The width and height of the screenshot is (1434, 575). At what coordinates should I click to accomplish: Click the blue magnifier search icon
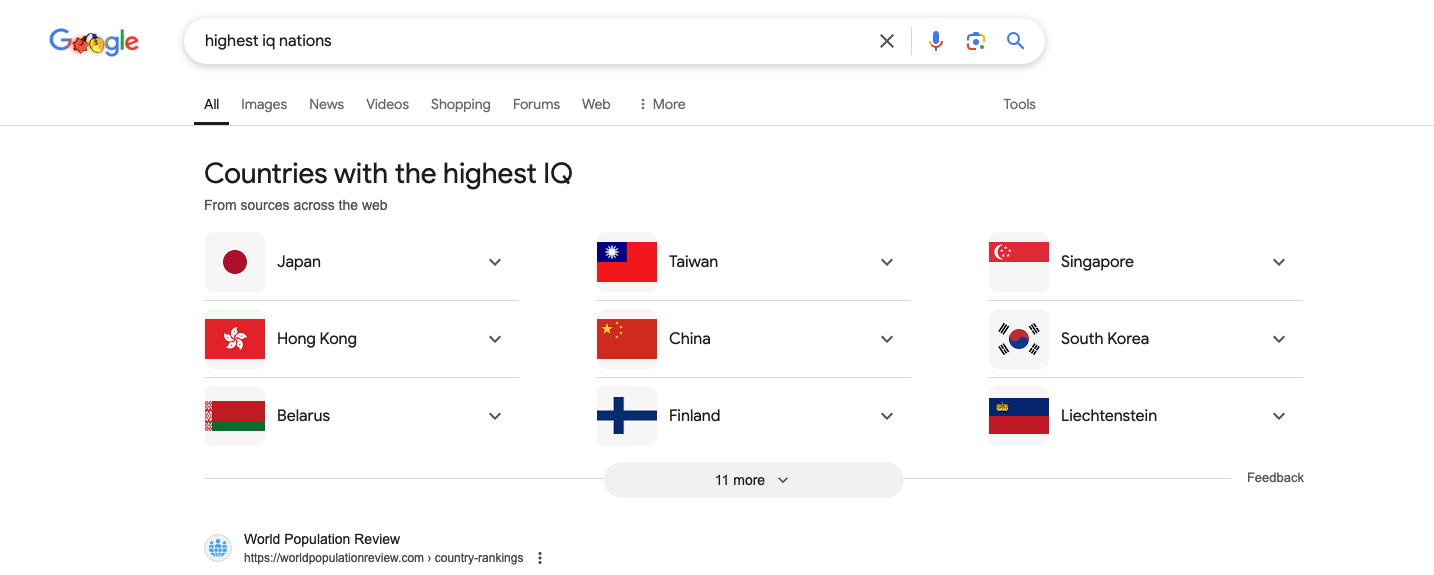click(1016, 41)
